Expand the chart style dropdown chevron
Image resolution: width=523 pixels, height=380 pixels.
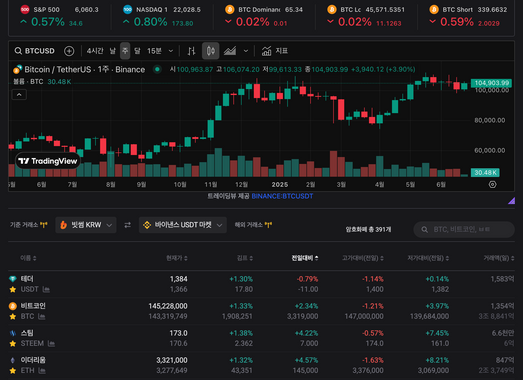[x=246, y=51]
